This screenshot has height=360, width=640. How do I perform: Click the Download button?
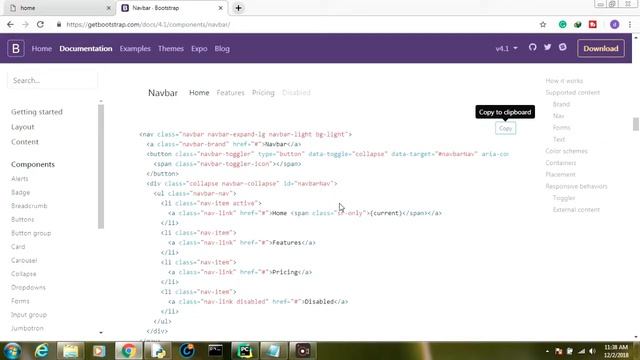601,48
